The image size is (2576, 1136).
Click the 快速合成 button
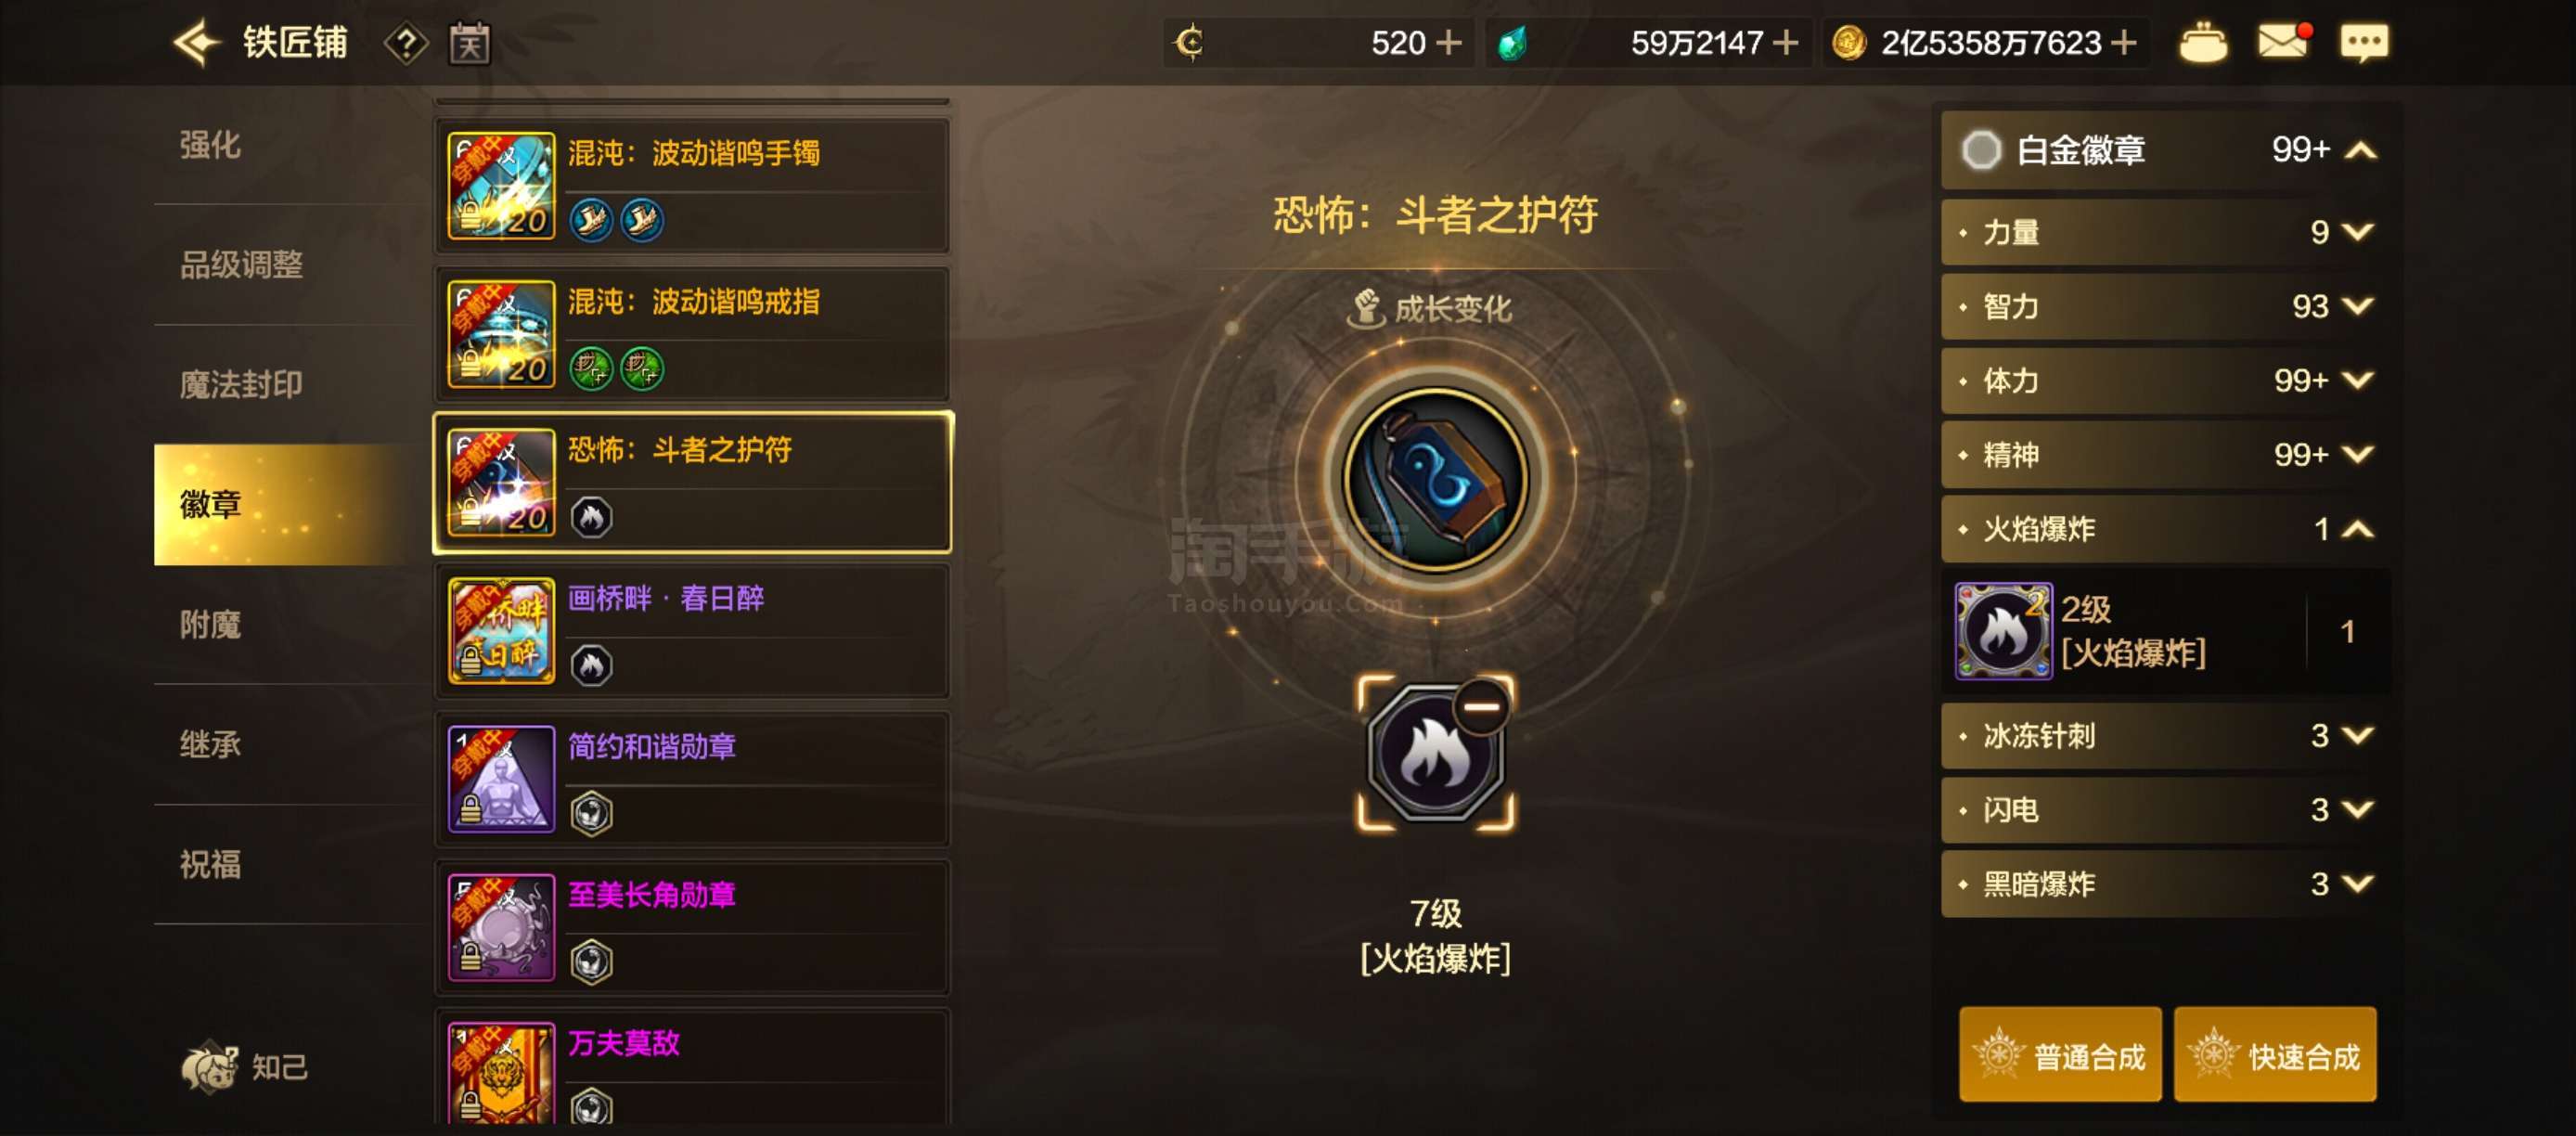(x=2275, y=1055)
